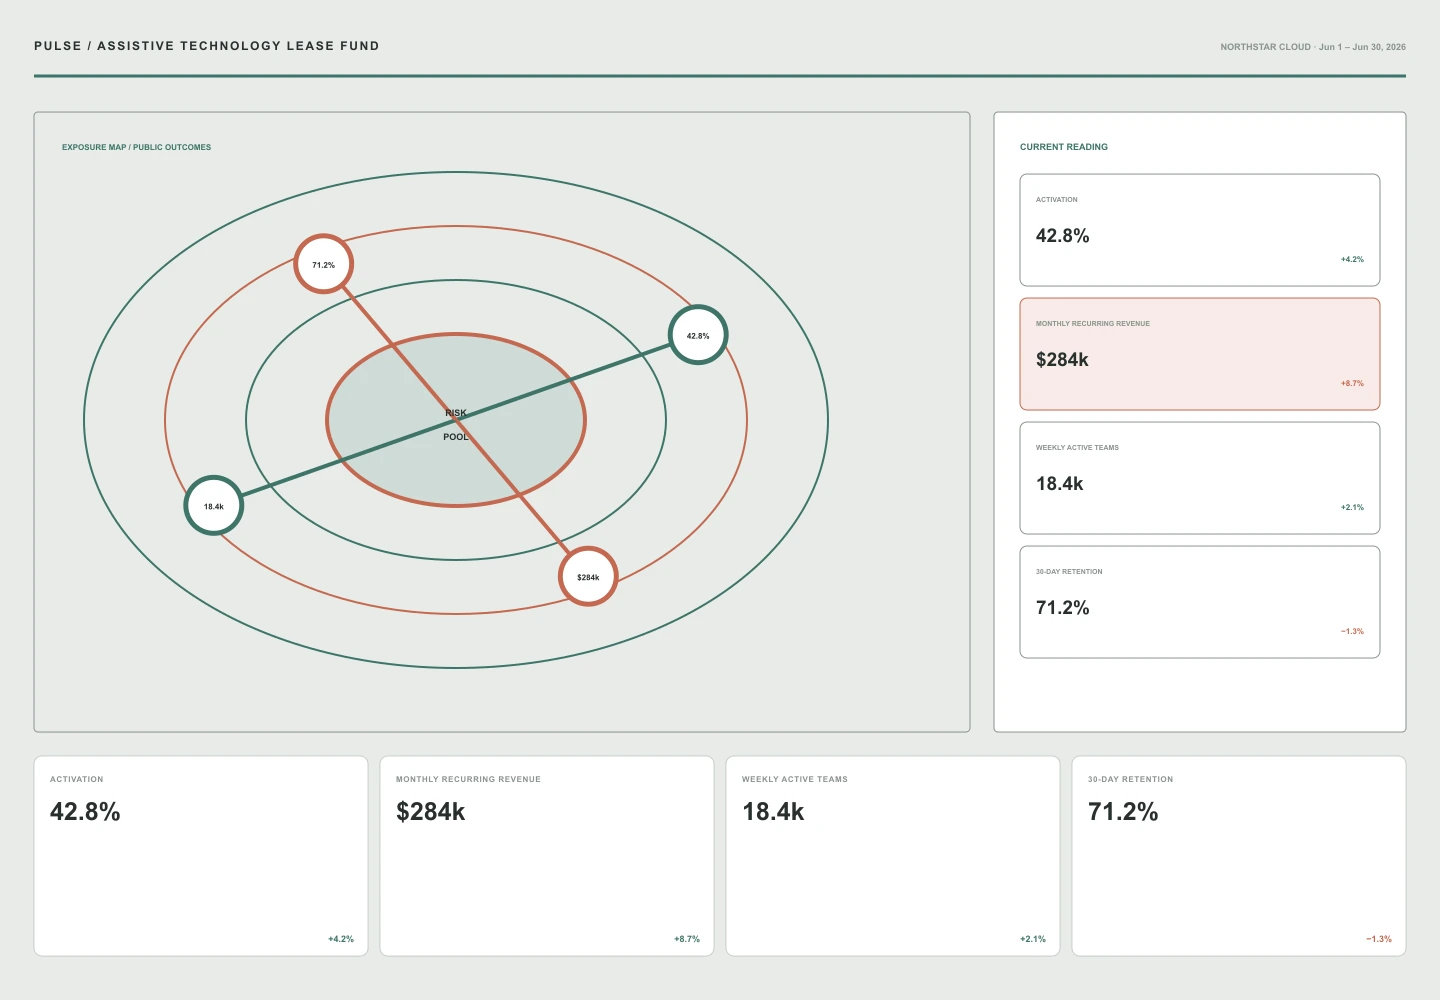
Task: Select the 30-Day Retention card in Current Reading
Action: point(1200,602)
